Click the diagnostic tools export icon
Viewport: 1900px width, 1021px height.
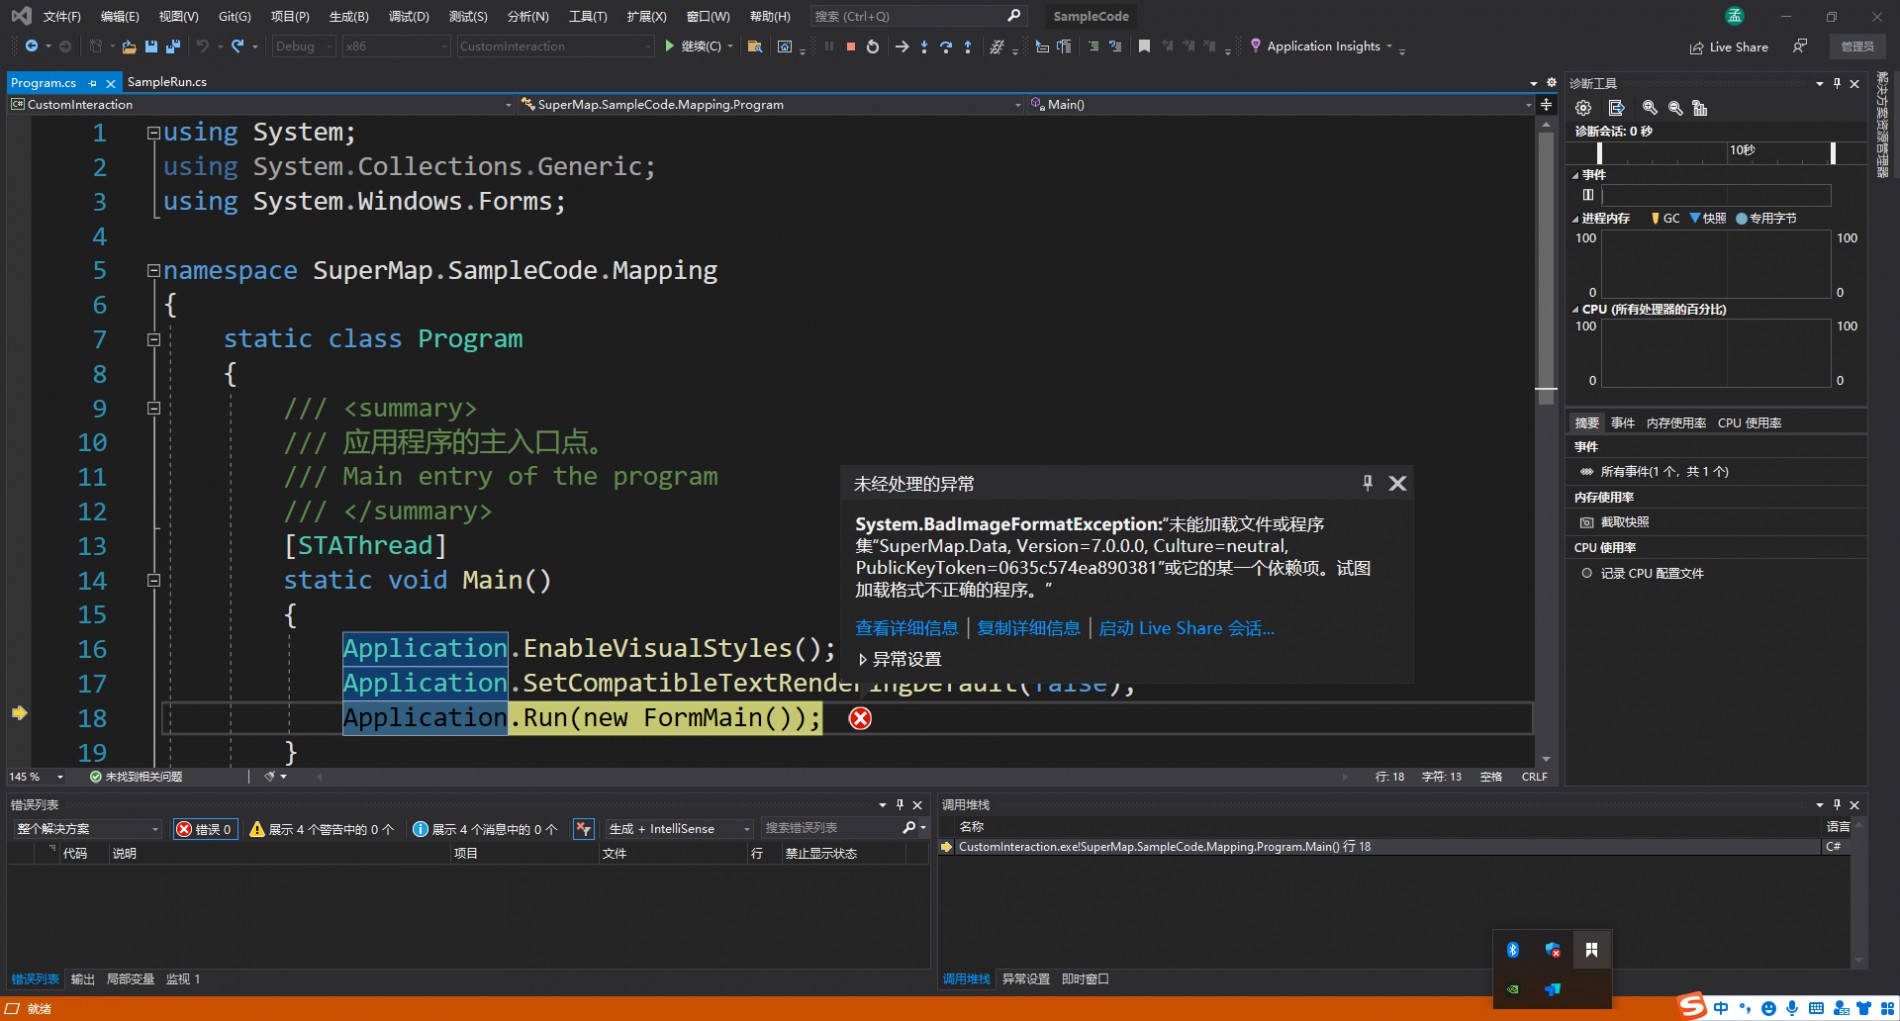pyautogui.click(x=1616, y=108)
